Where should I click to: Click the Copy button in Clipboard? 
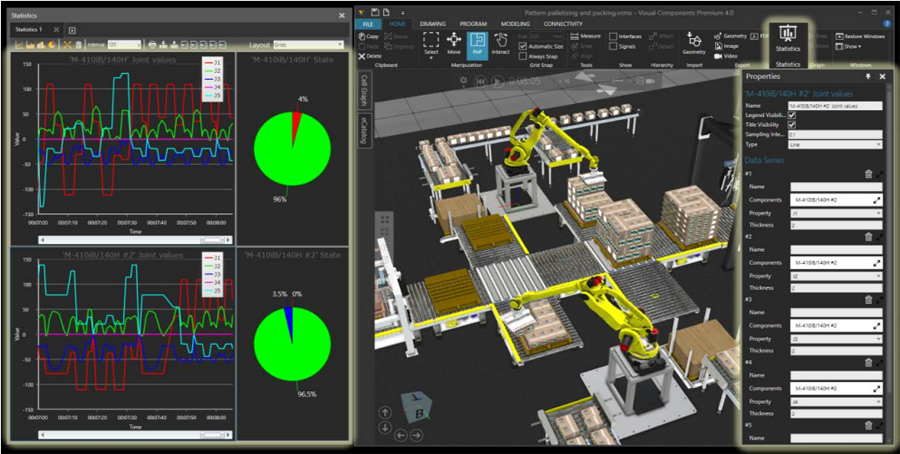[368, 36]
